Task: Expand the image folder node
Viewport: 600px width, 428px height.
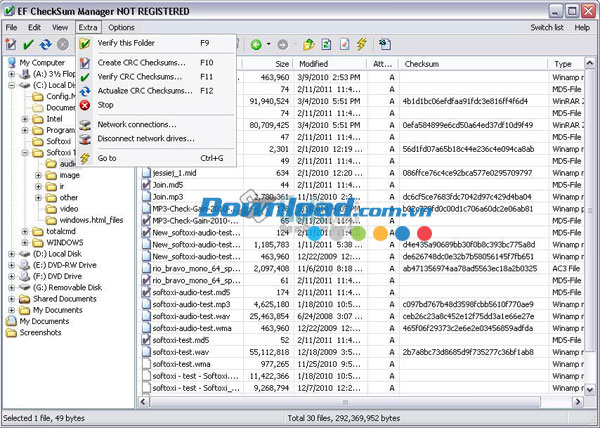Action: point(38,175)
